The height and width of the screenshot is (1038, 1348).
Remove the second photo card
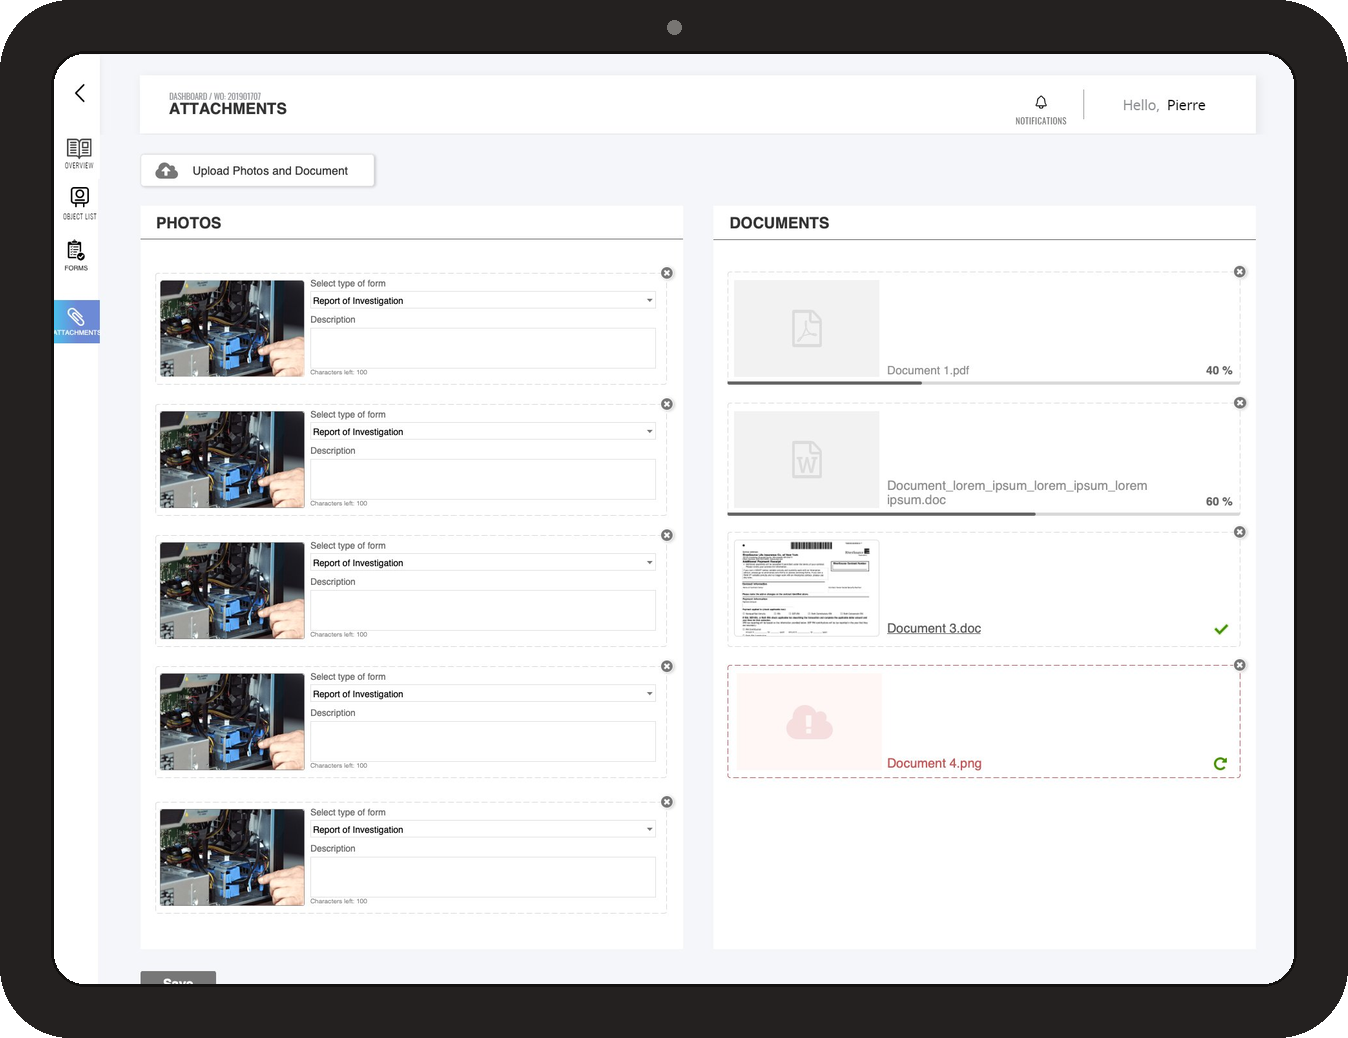[x=667, y=404]
